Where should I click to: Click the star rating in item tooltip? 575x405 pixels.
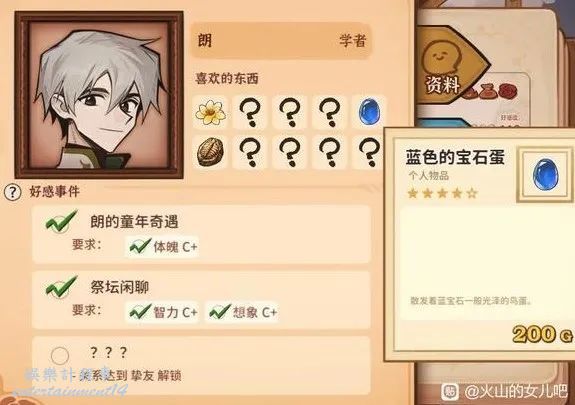pos(443,193)
